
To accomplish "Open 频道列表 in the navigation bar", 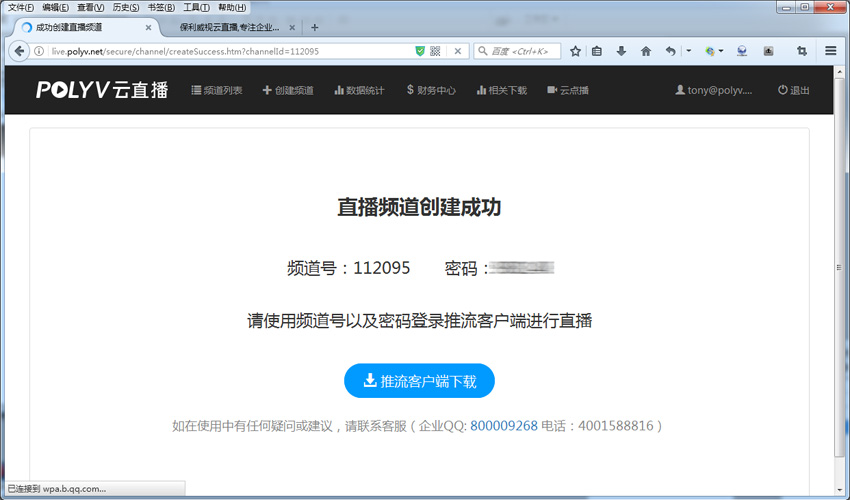I will [217, 90].
